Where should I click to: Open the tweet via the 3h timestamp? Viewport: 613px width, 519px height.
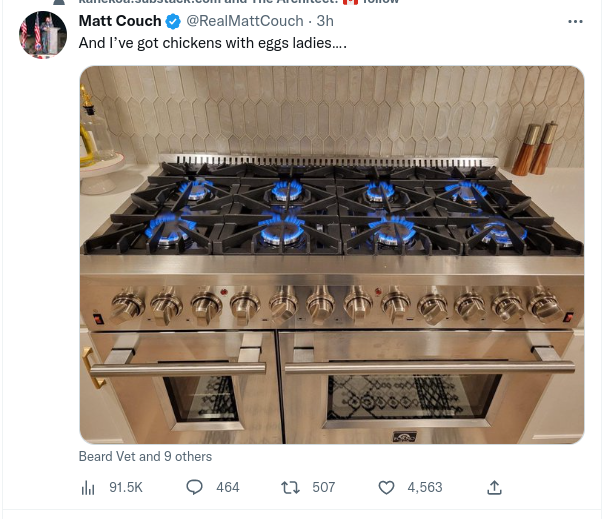tap(325, 22)
